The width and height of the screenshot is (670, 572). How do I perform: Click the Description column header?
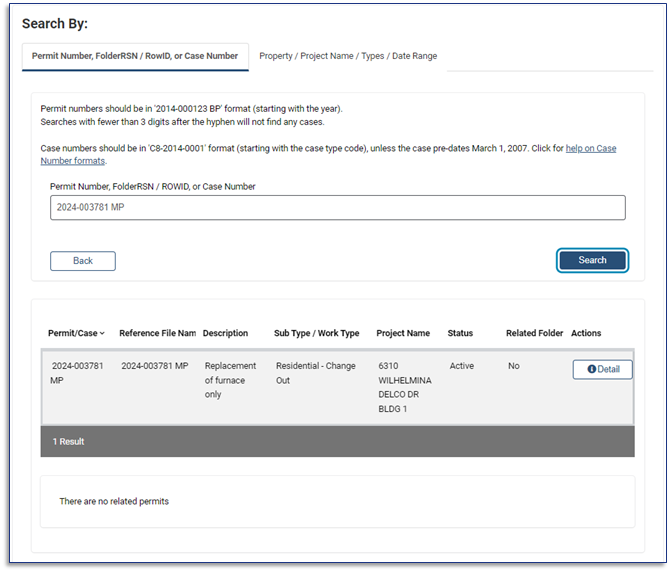tap(225, 333)
